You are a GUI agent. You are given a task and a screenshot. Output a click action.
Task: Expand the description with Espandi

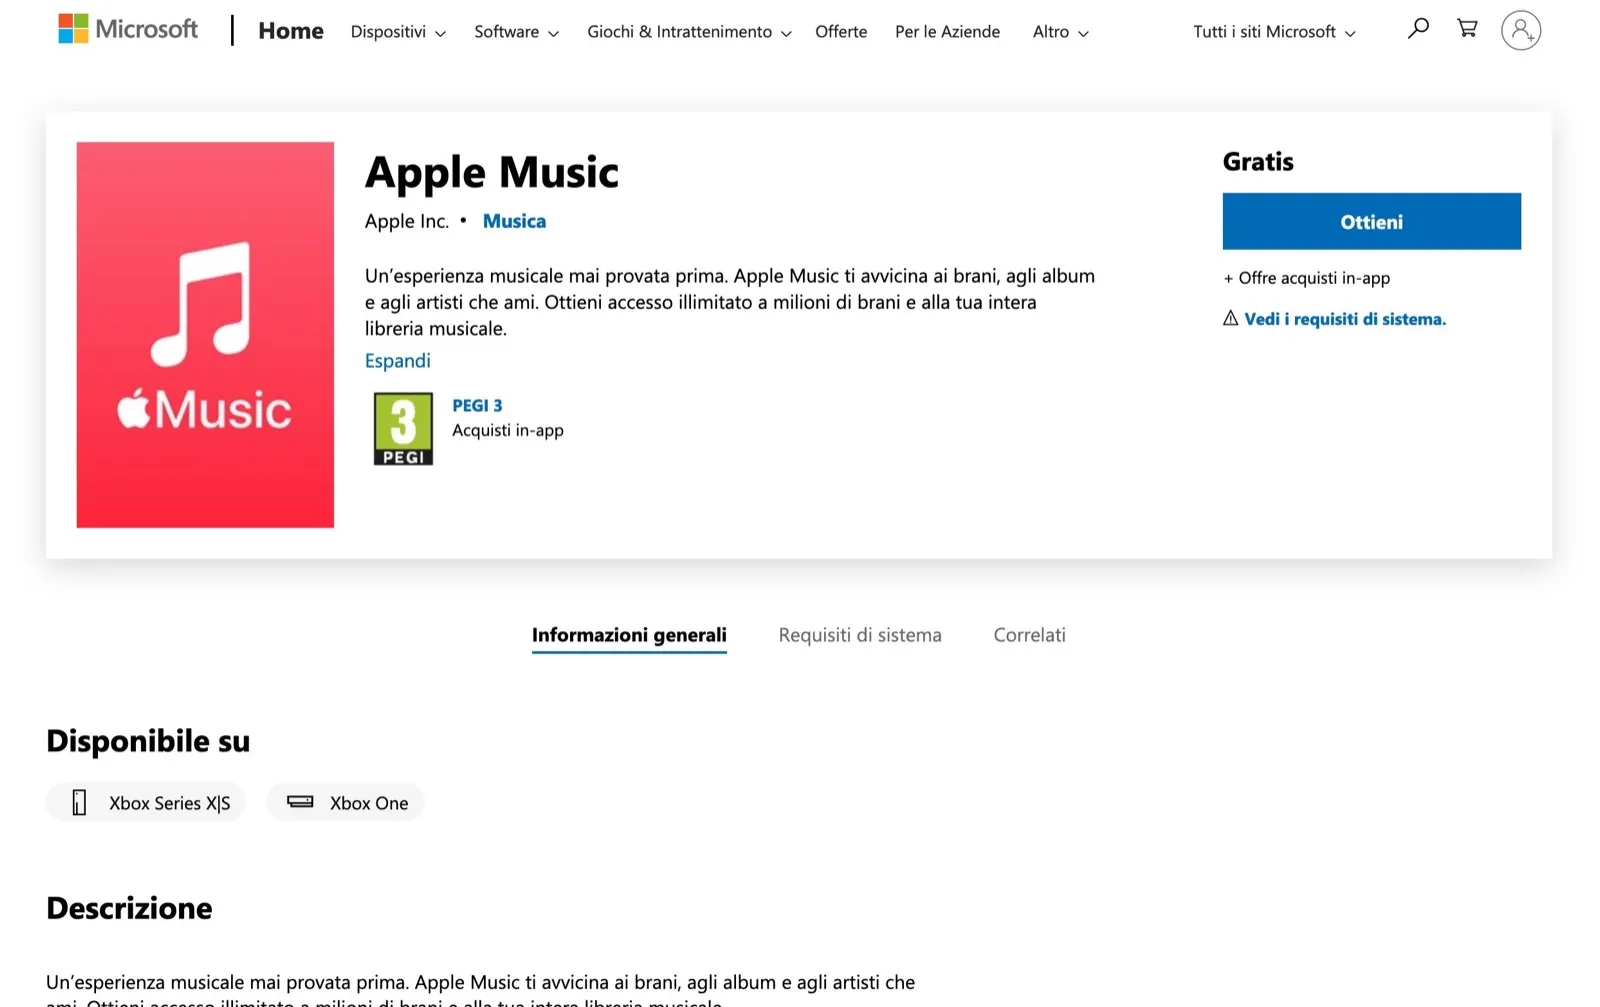(397, 361)
